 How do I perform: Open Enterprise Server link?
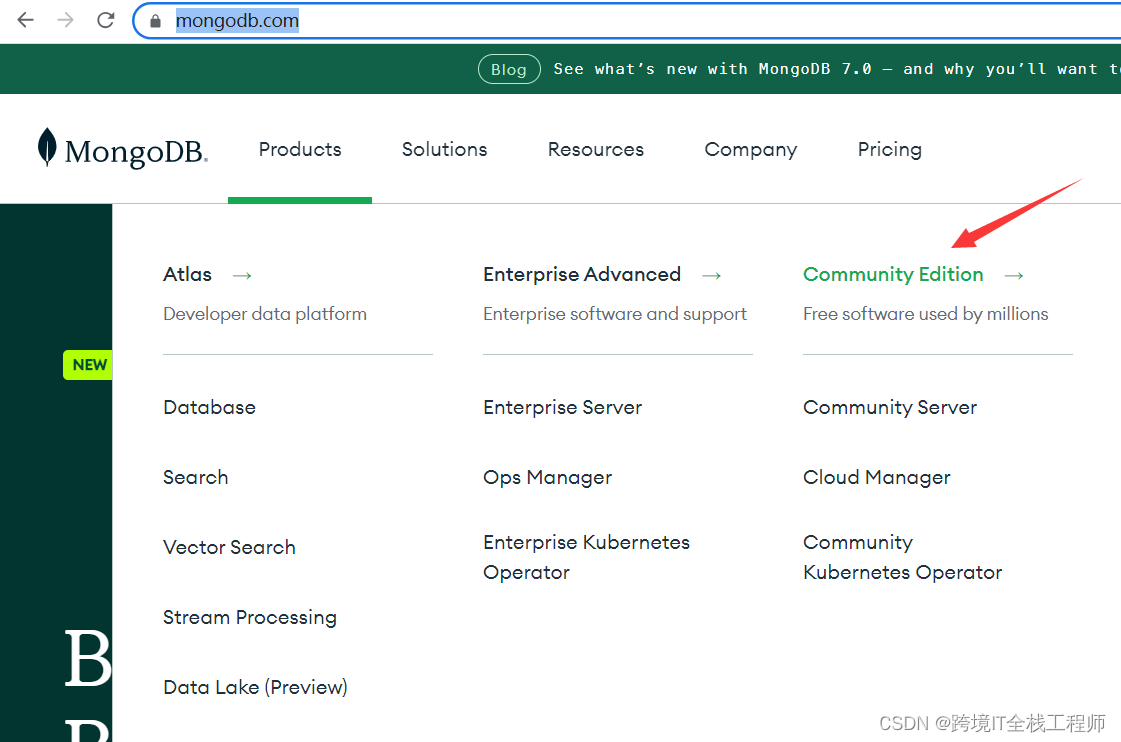coord(563,407)
